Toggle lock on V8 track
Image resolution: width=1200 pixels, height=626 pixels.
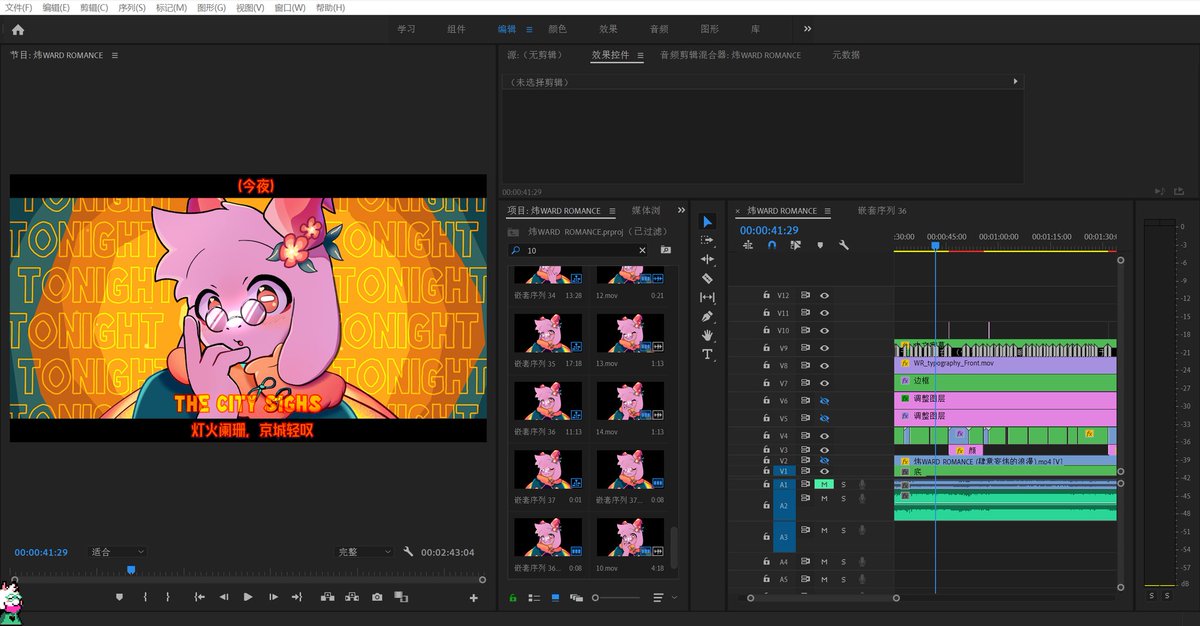coord(766,365)
